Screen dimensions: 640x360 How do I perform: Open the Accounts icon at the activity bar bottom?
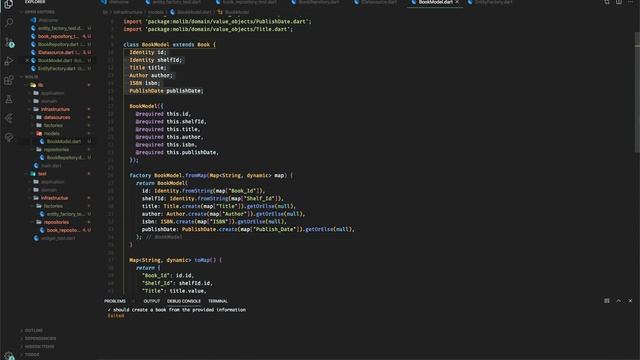(x=9, y=356)
